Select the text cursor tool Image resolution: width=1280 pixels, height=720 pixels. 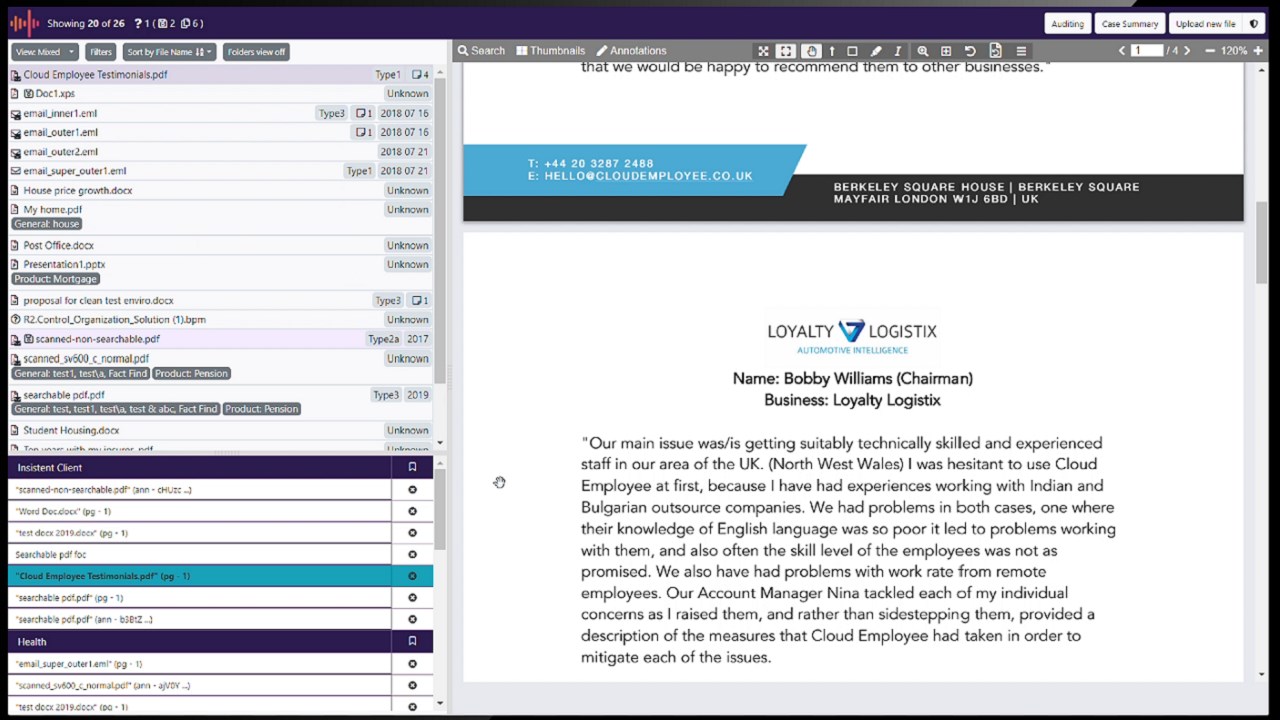tap(897, 51)
